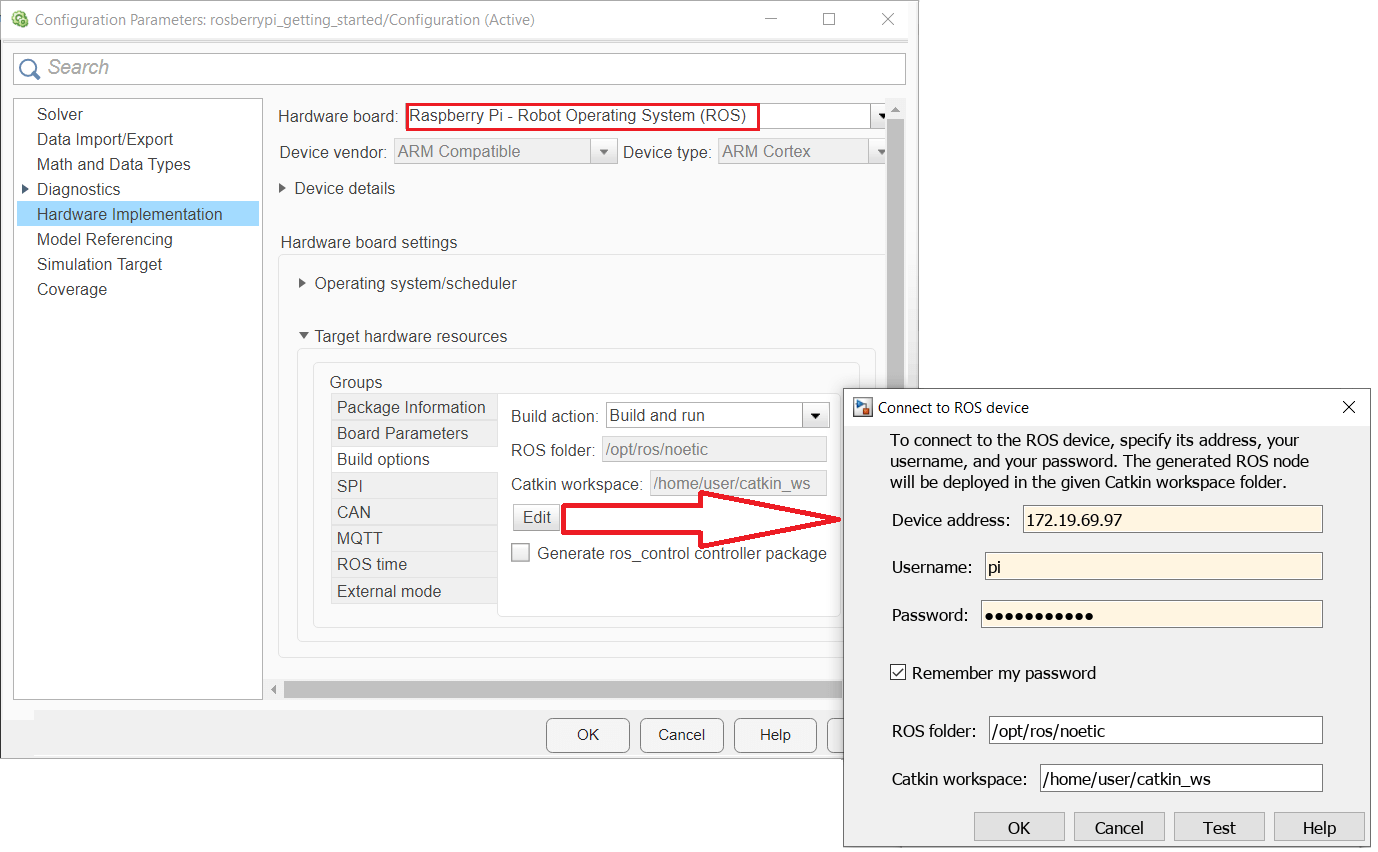This screenshot has height=852, width=1378.
Task: Select the SPI group
Action: point(414,486)
